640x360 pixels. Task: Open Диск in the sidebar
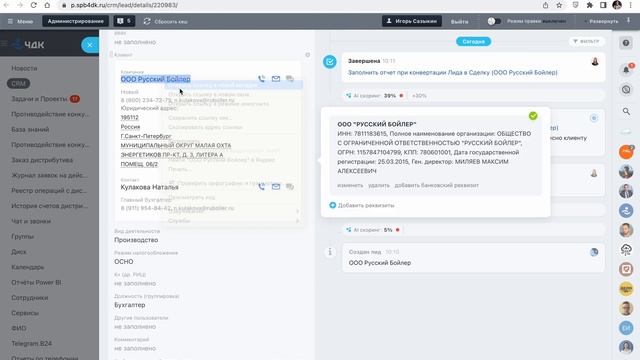[19, 252]
